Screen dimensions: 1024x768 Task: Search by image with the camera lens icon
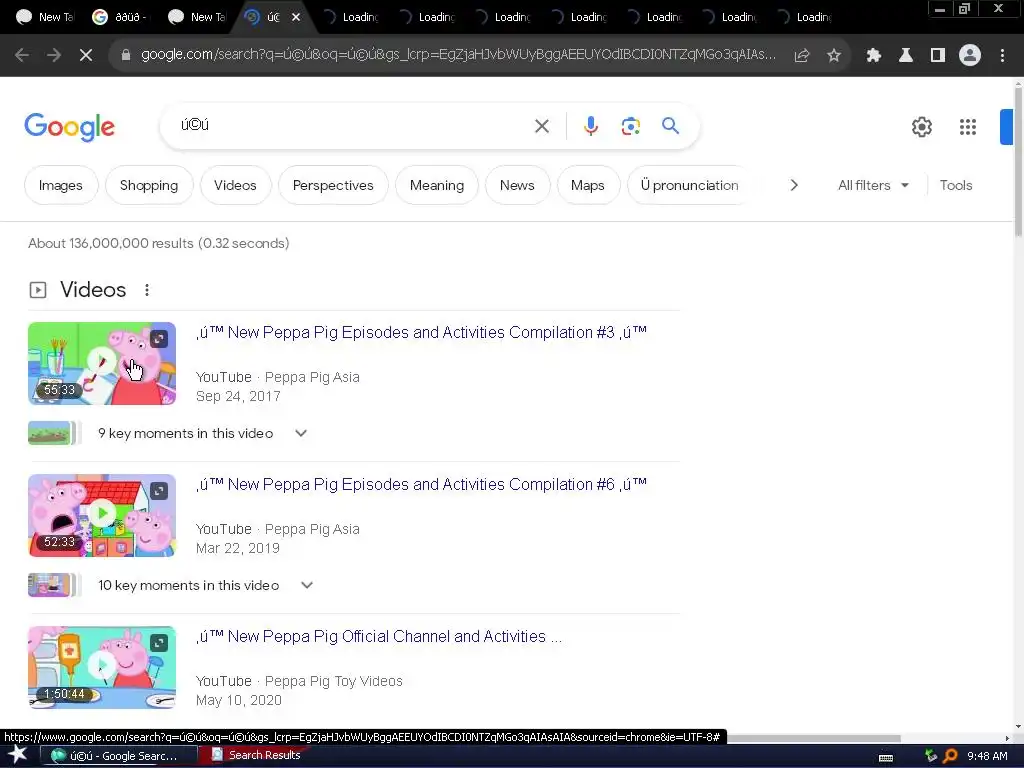[631, 126]
